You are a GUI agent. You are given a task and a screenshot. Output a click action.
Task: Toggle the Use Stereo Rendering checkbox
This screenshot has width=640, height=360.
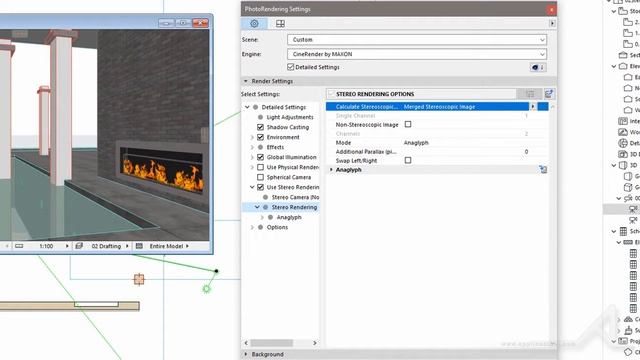pyautogui.click(x=260, y=187)
